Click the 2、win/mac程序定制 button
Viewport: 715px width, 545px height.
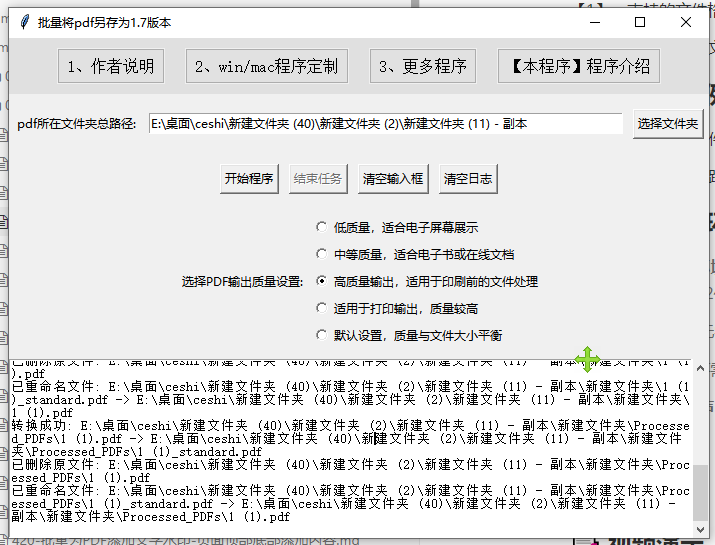click(x=267, y=66)
